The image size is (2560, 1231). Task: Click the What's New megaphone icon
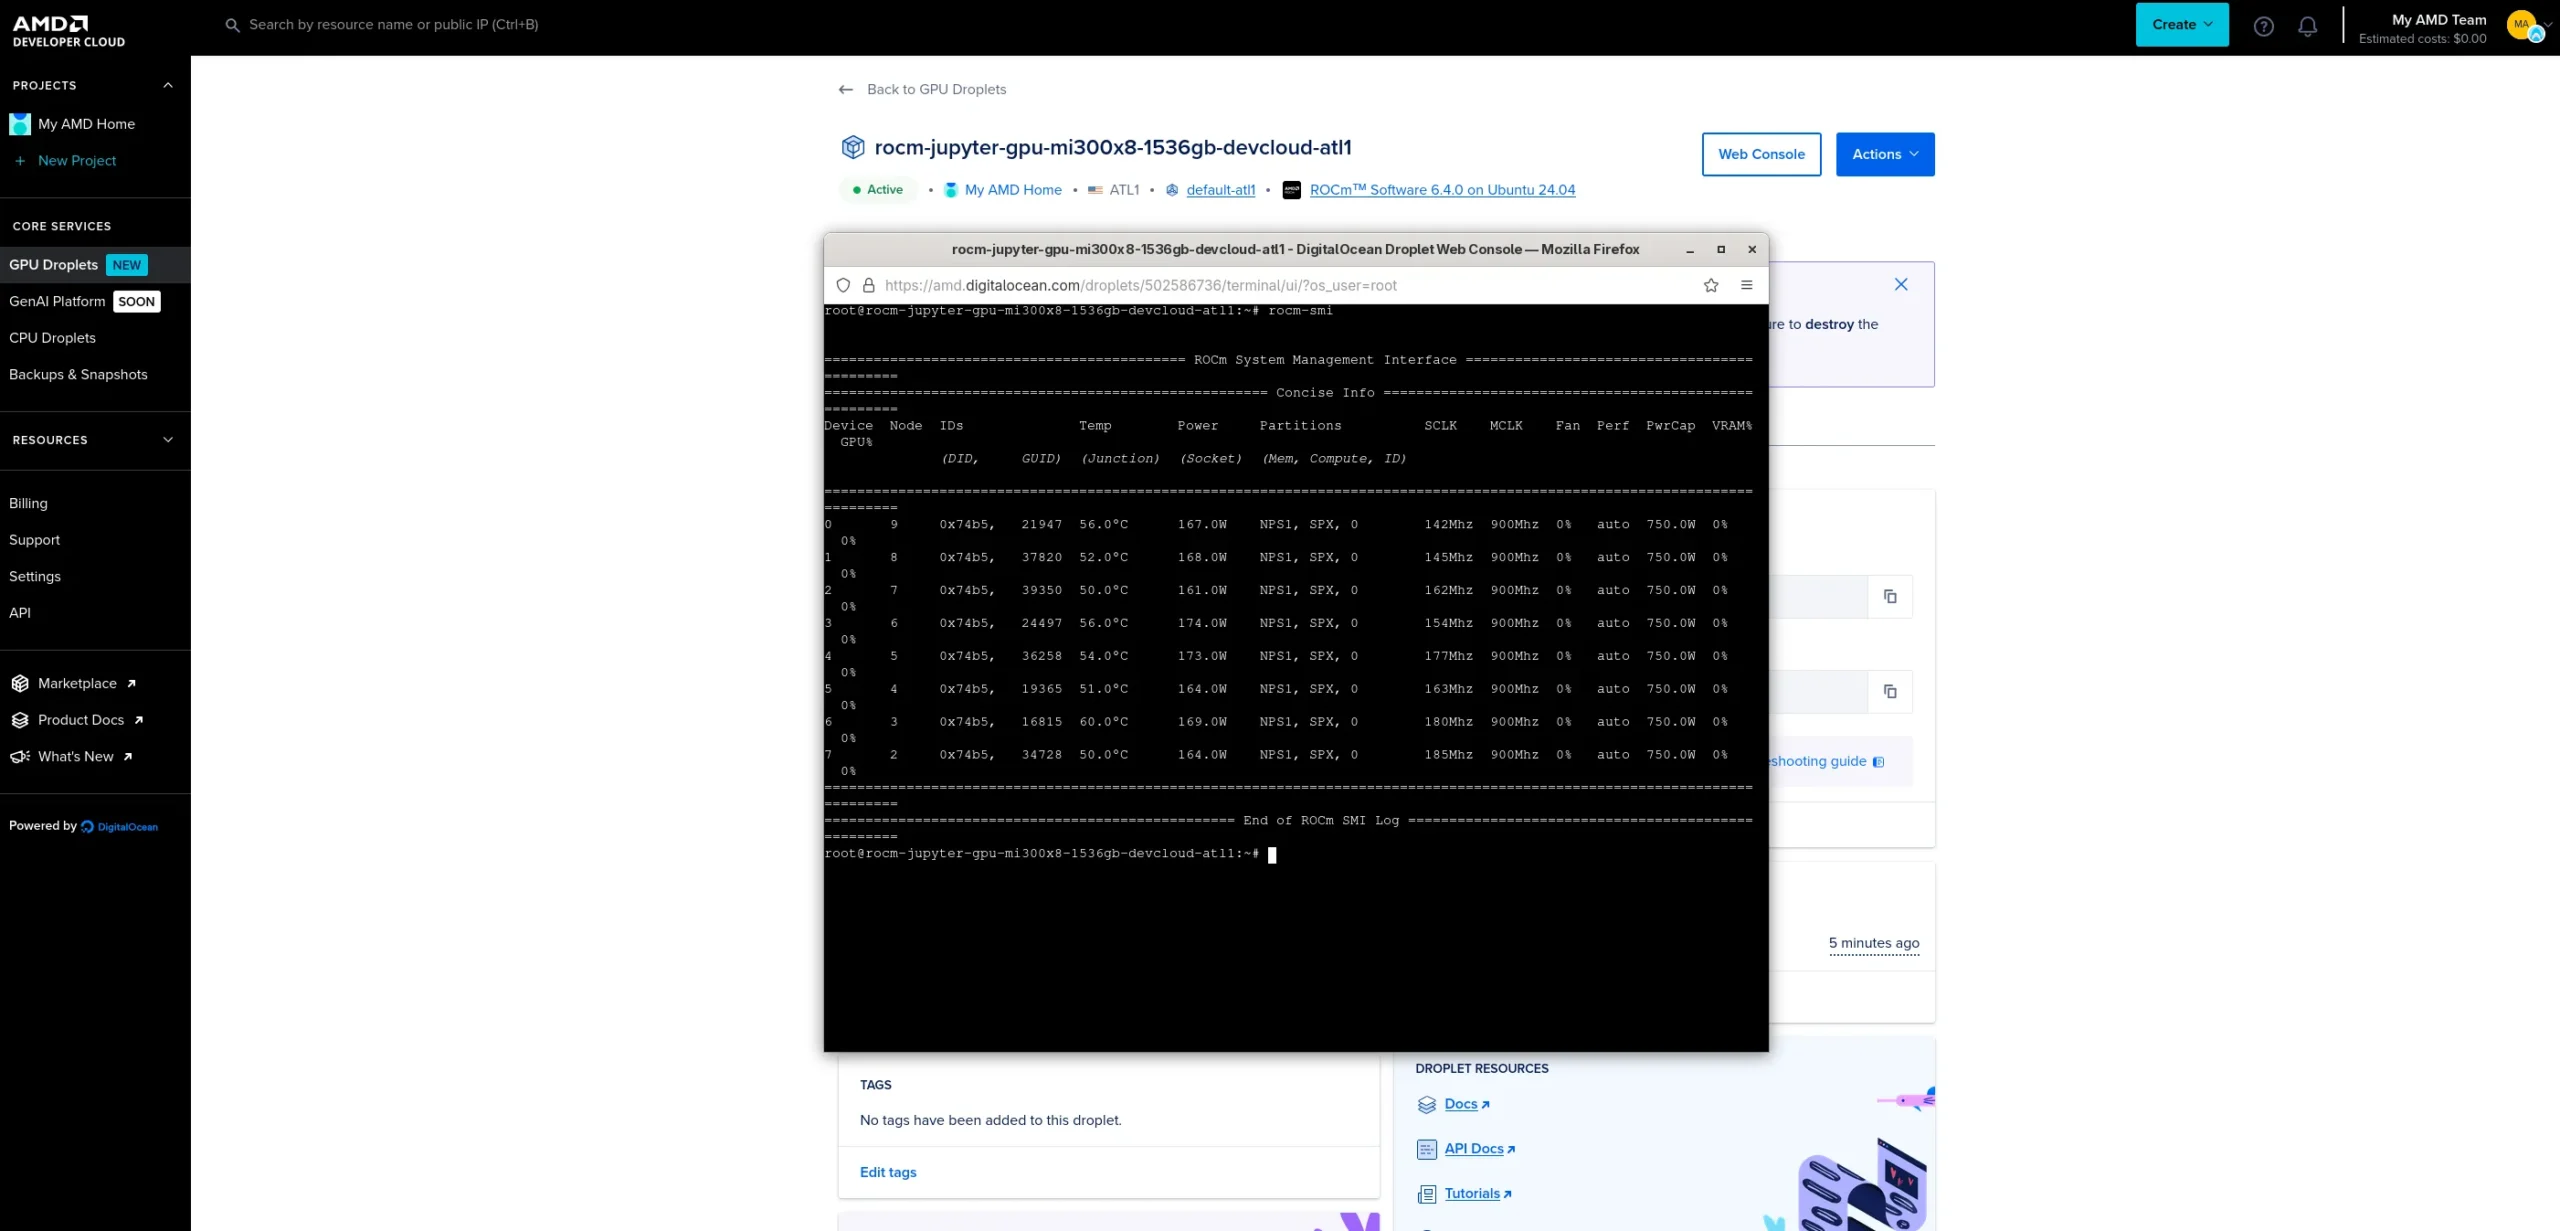pyautogui.click(x=20, y=757)
